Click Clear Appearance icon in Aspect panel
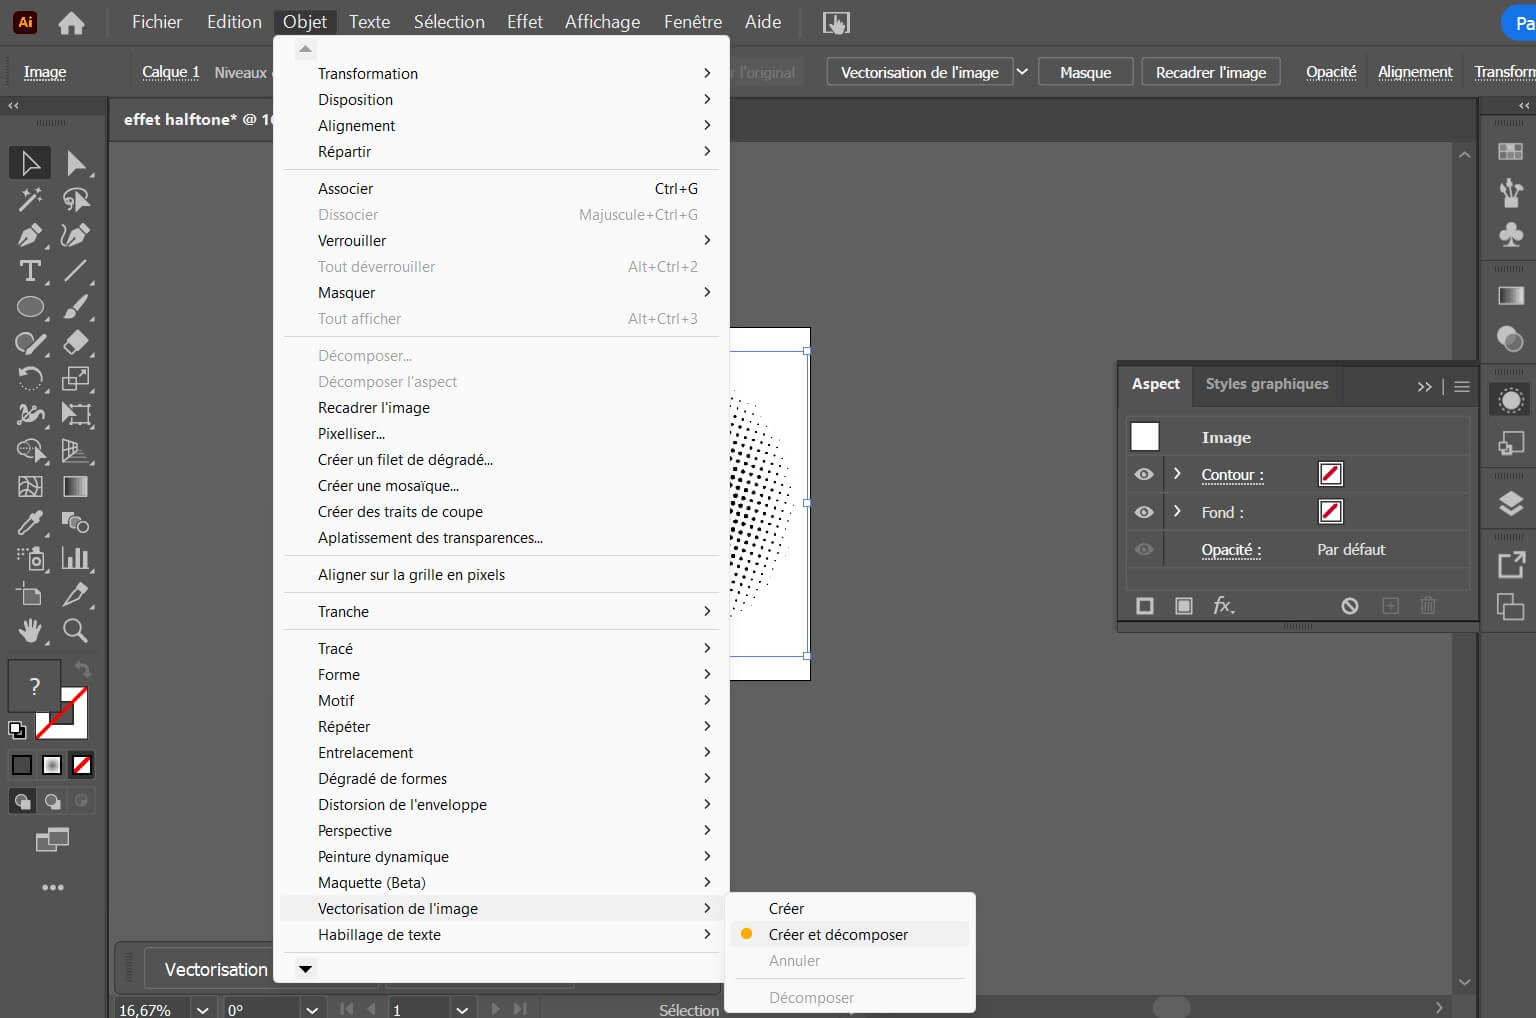The width and height of the screenshot is (1536, 1018). coord(1350,605)
